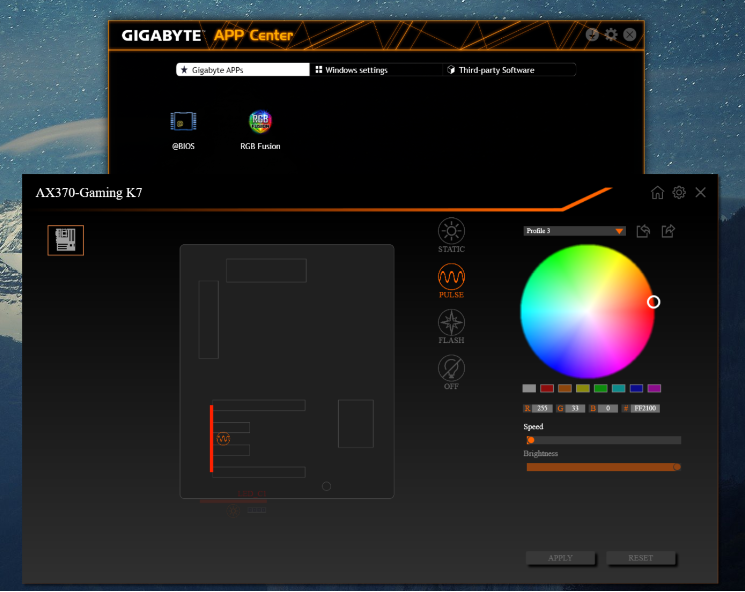Select the cyan preset swatch

[618, 388]
